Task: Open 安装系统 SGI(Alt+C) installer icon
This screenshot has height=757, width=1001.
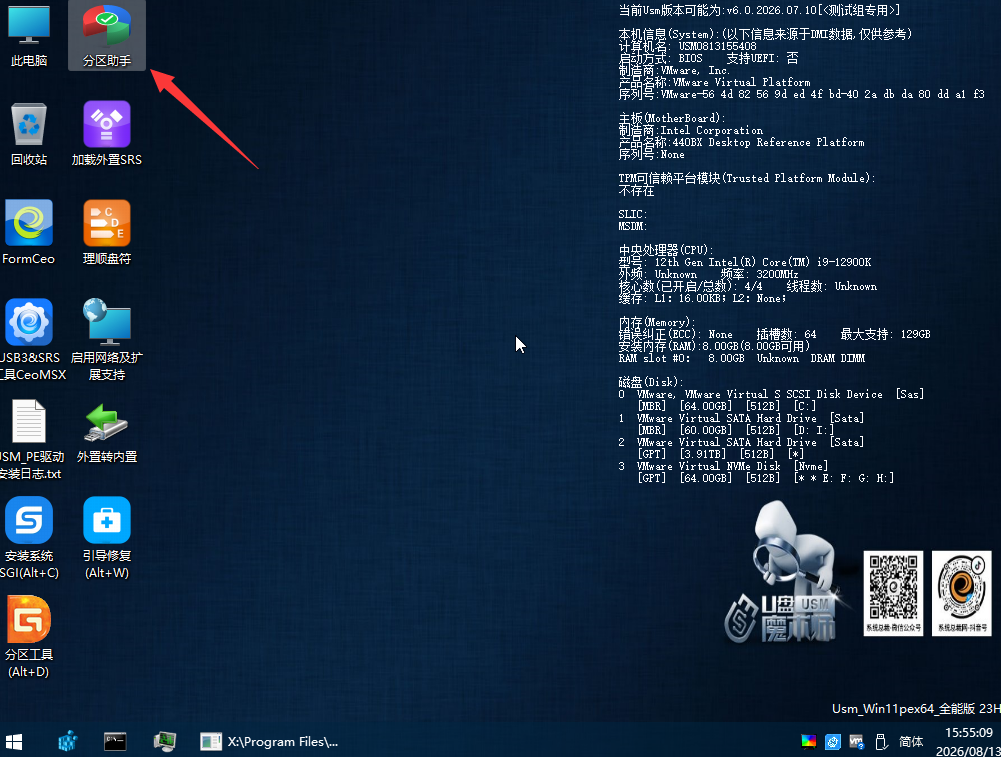Action: (29, 538)
